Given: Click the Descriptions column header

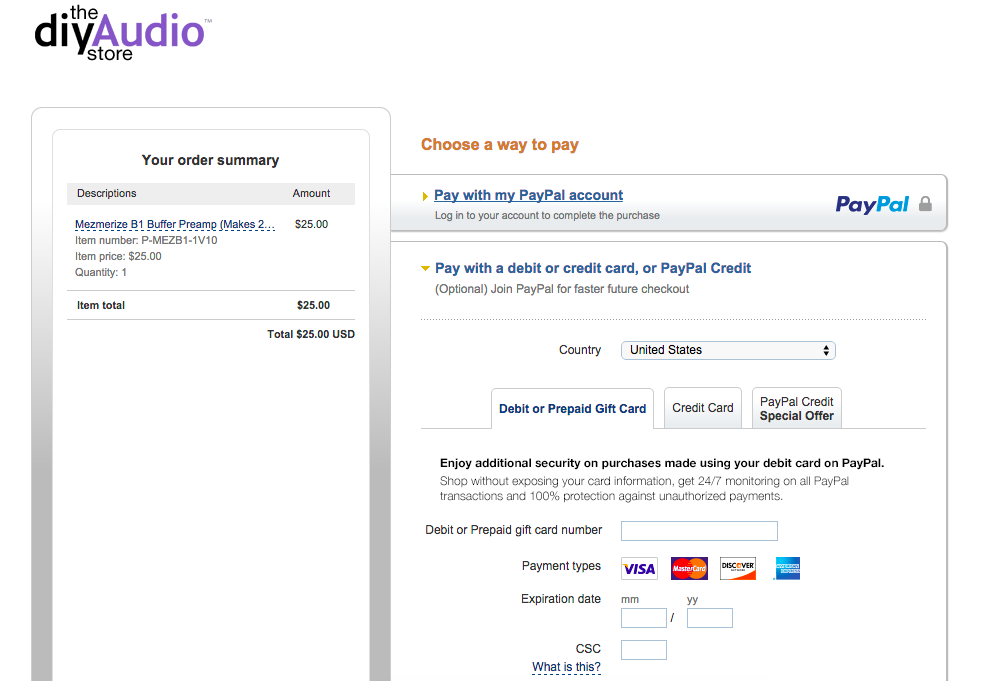Looking at the screenshot, I should [107, 193].
